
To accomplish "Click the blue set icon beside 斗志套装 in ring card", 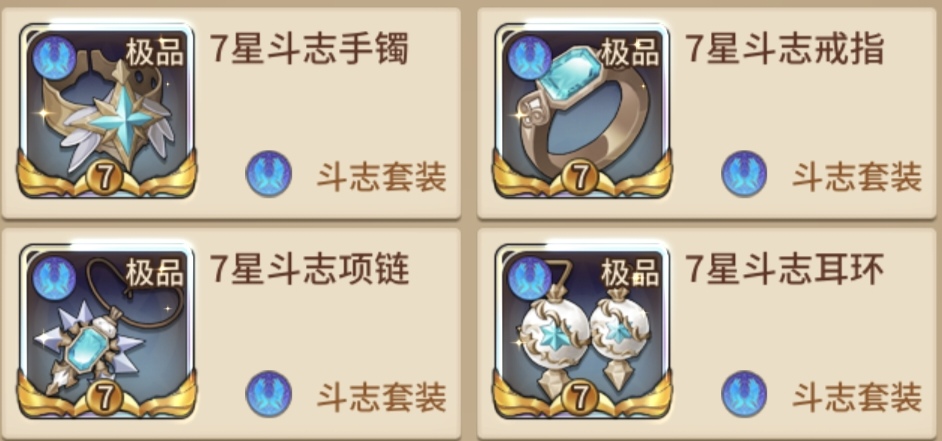I will [x=744, y=174].
